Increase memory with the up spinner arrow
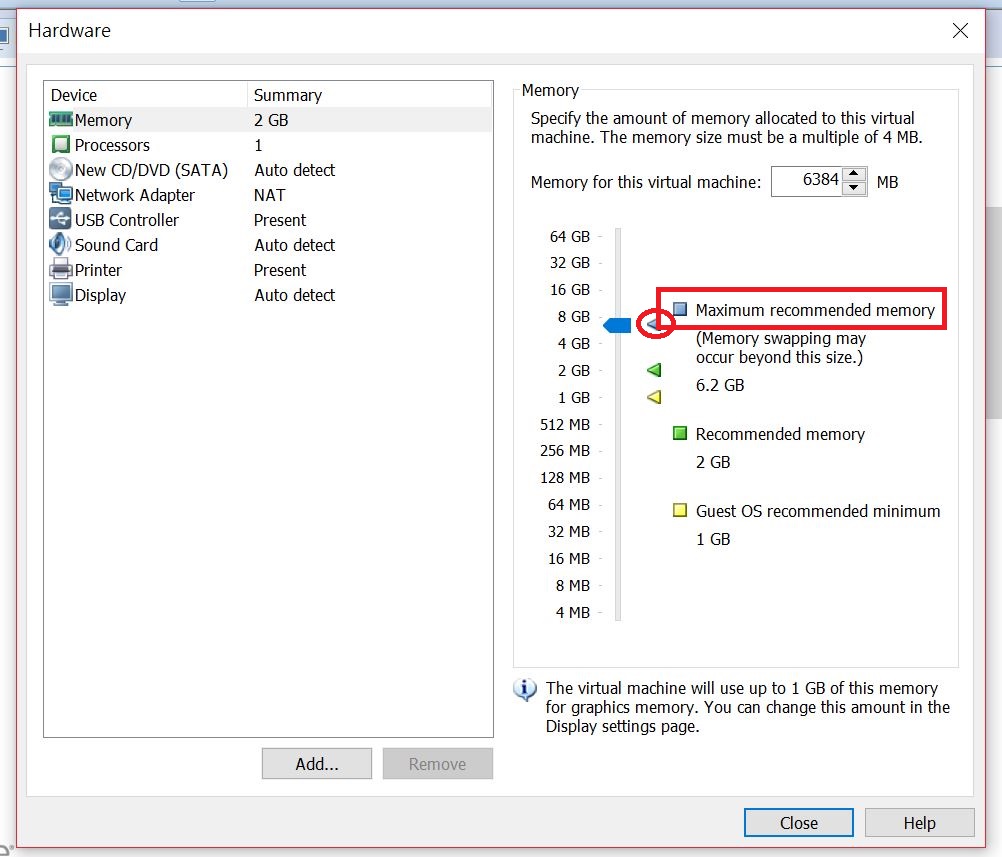The height and width of the screenshot is (857, 1002). [x=854, y=174]
